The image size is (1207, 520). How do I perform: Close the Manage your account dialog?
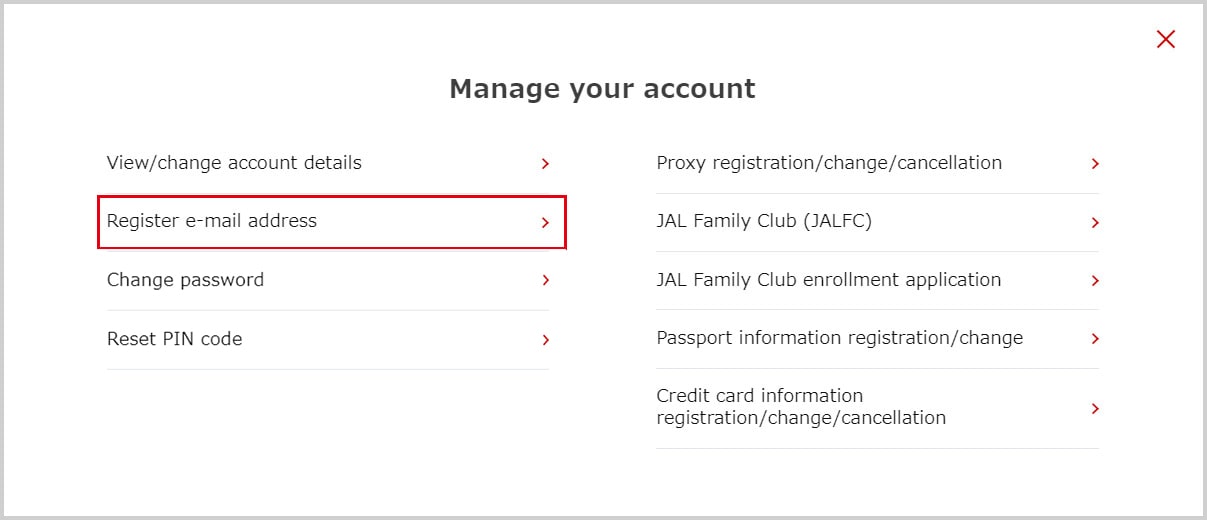[1165, 40]
